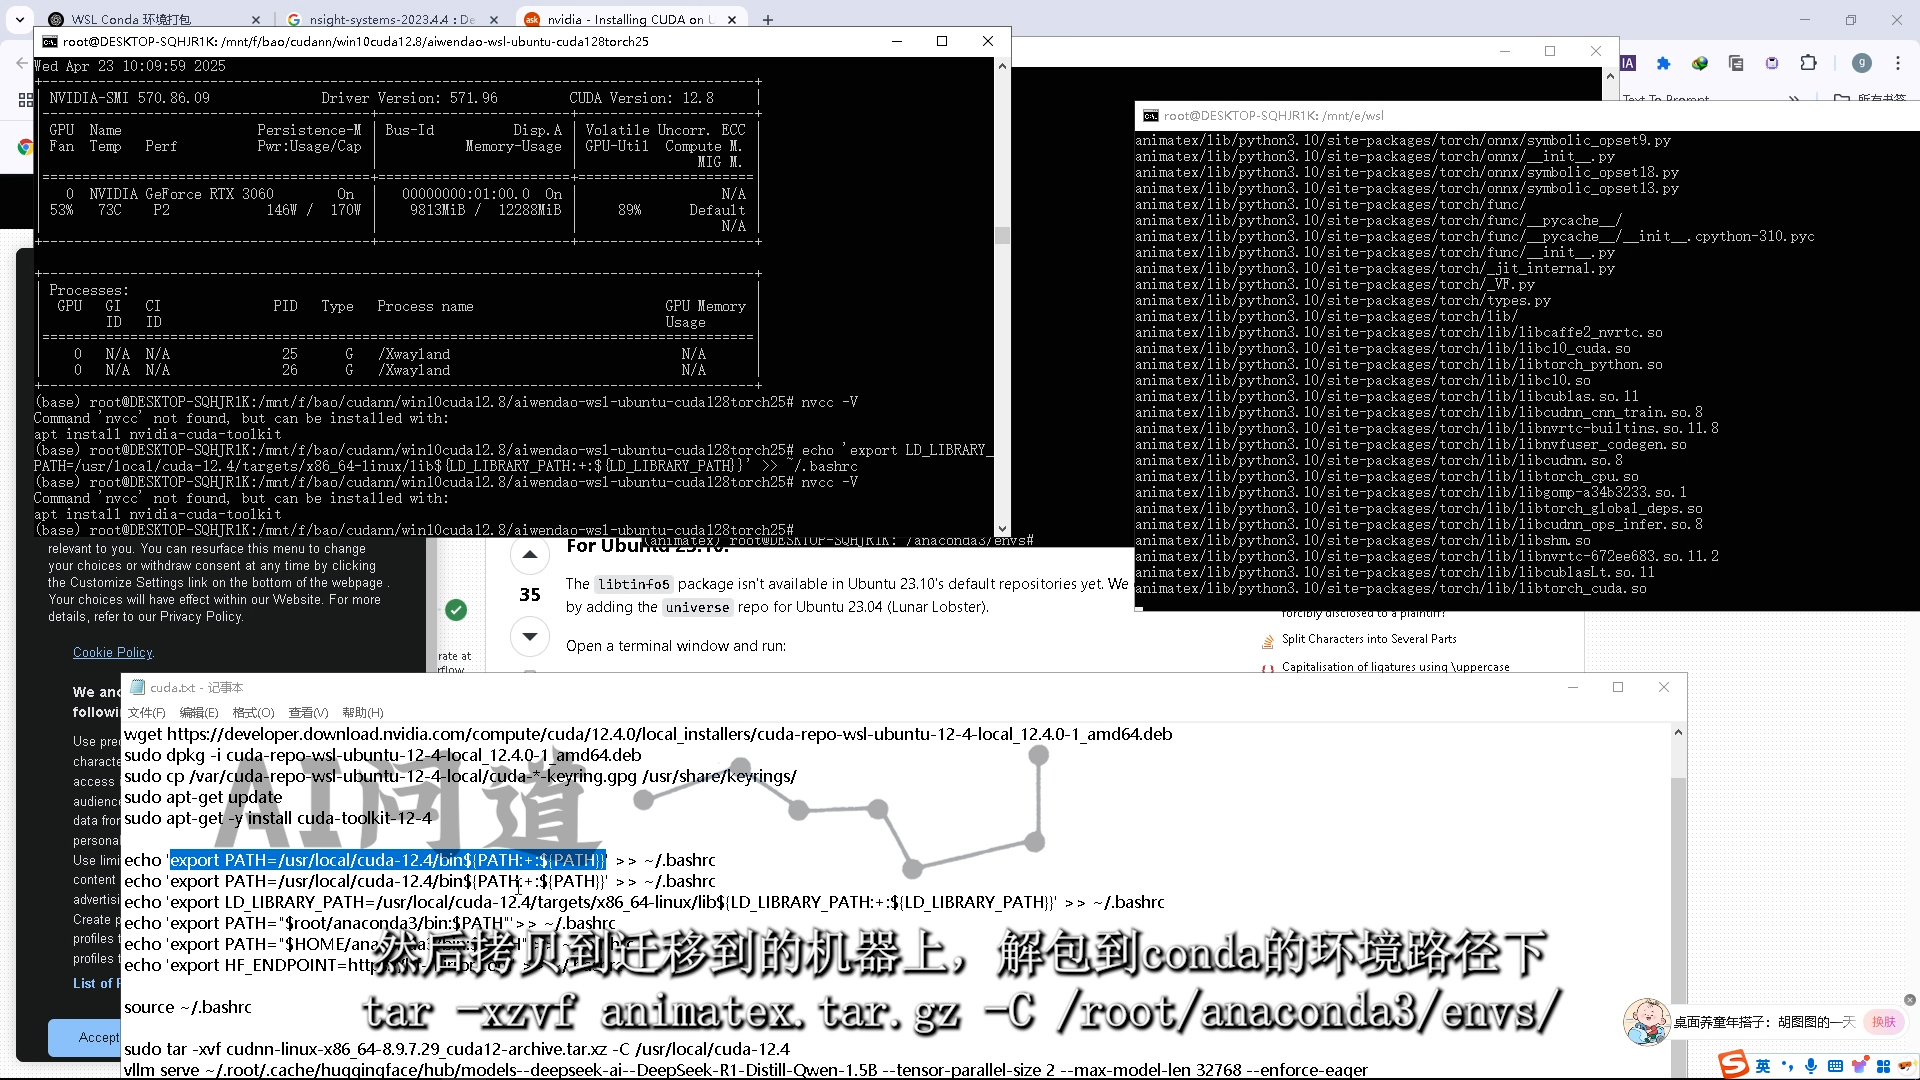Click the terminal window vertical scrollbar thumb

(x=1002, y=235)
